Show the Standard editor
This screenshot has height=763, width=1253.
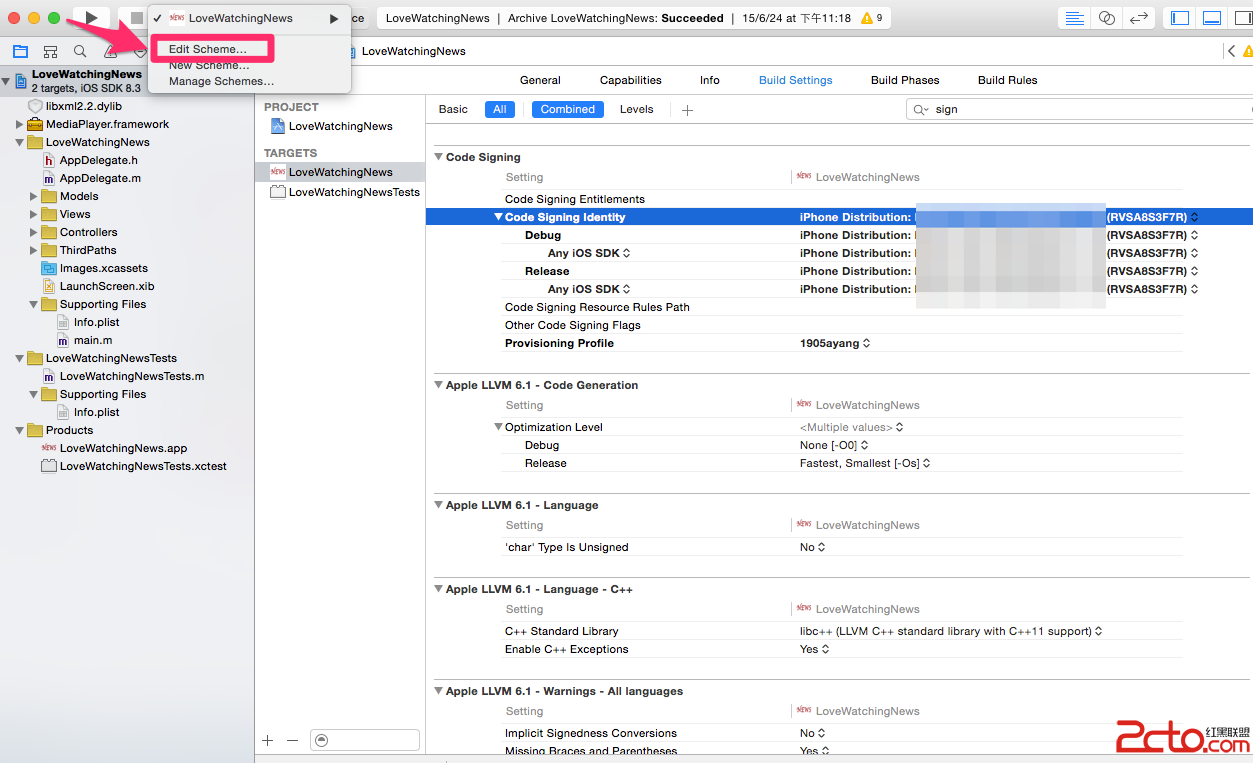[1074, 18]
